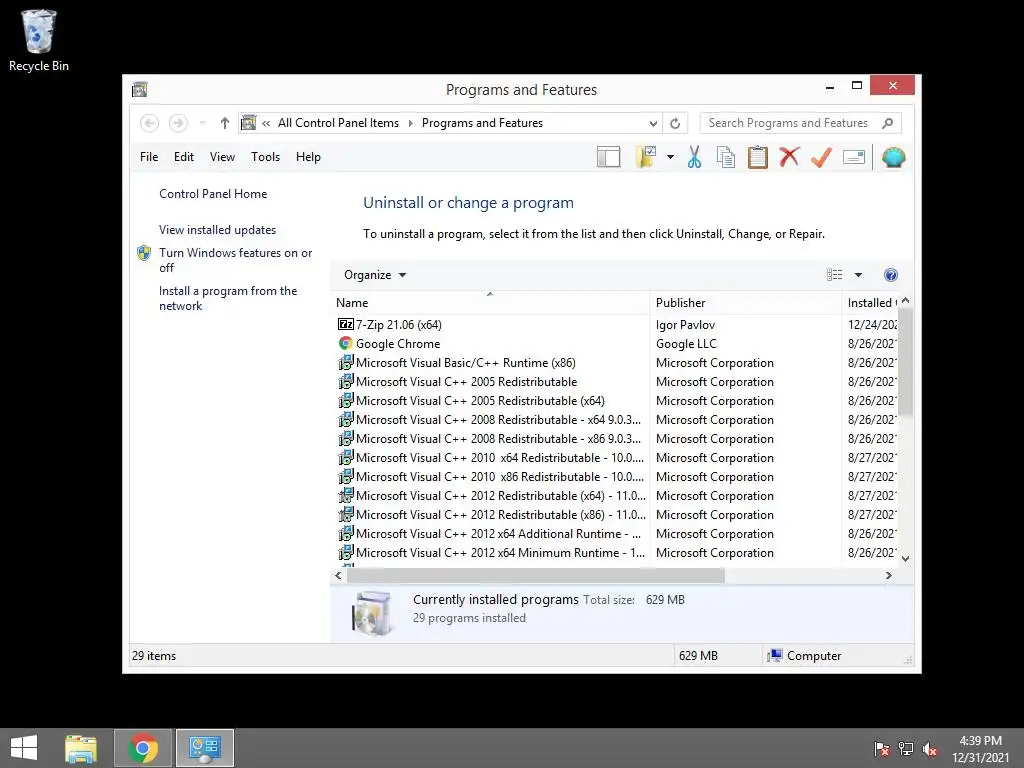Open the dropdown arrow beside the folder options icon

[x=670, y=157]
